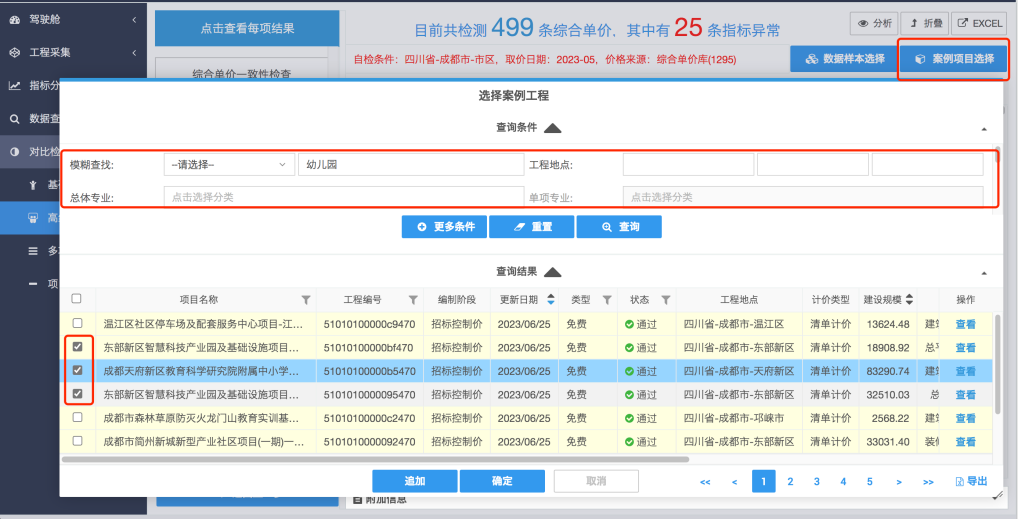
Task: Click the EXCEL export button in background
Action: (980, 23)
